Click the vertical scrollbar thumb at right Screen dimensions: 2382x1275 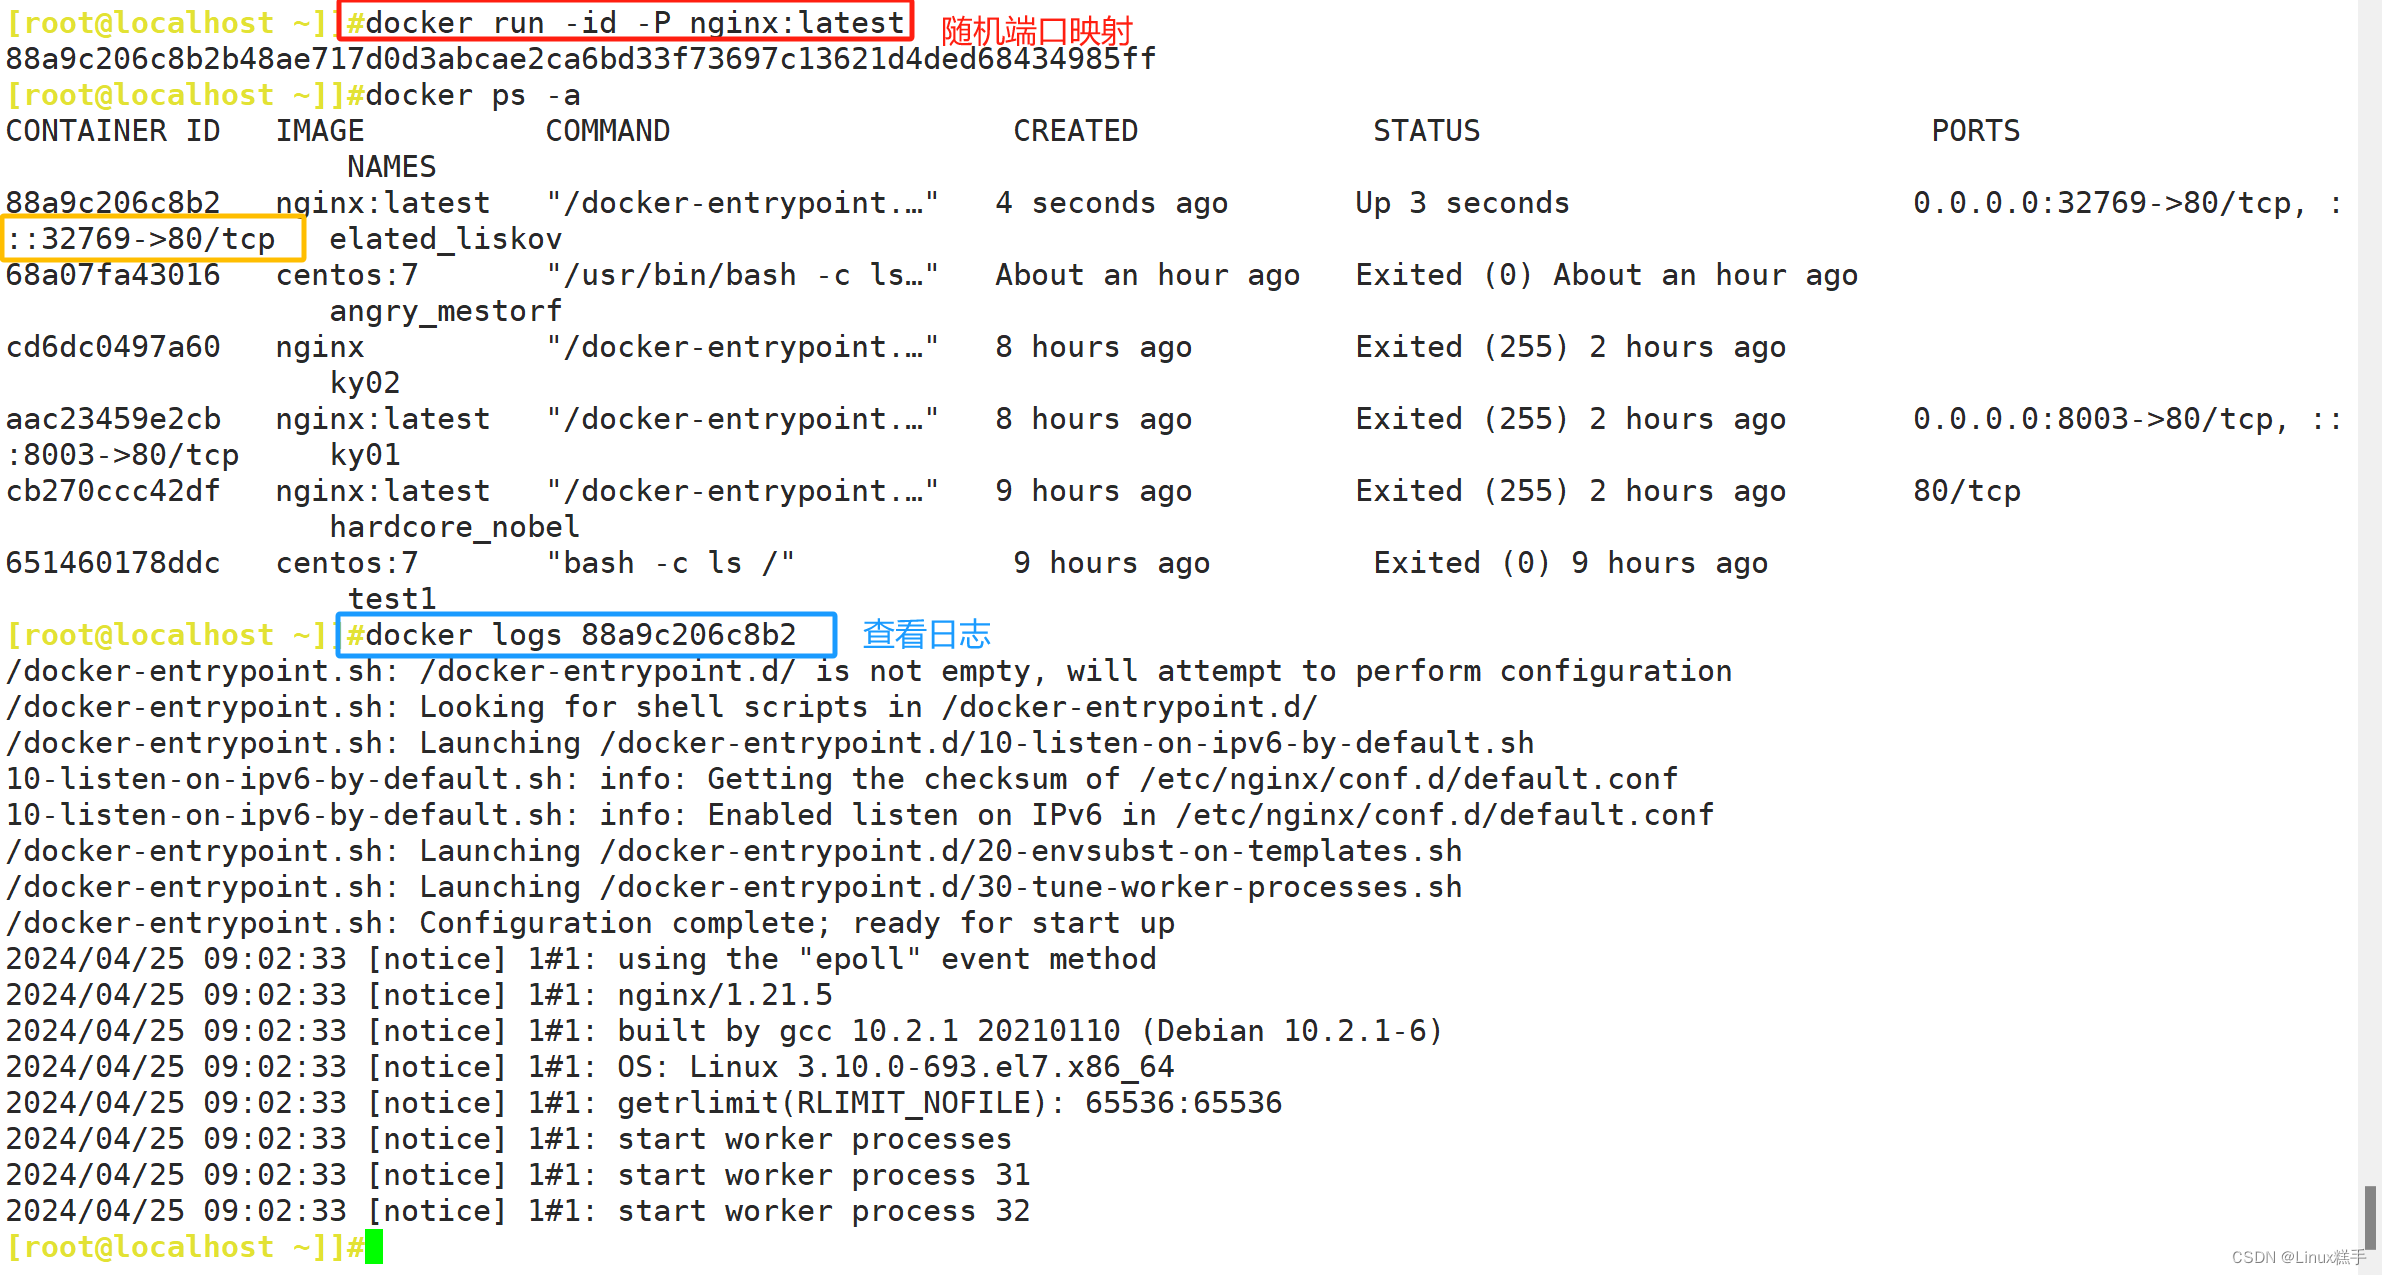[2369, 1216]
